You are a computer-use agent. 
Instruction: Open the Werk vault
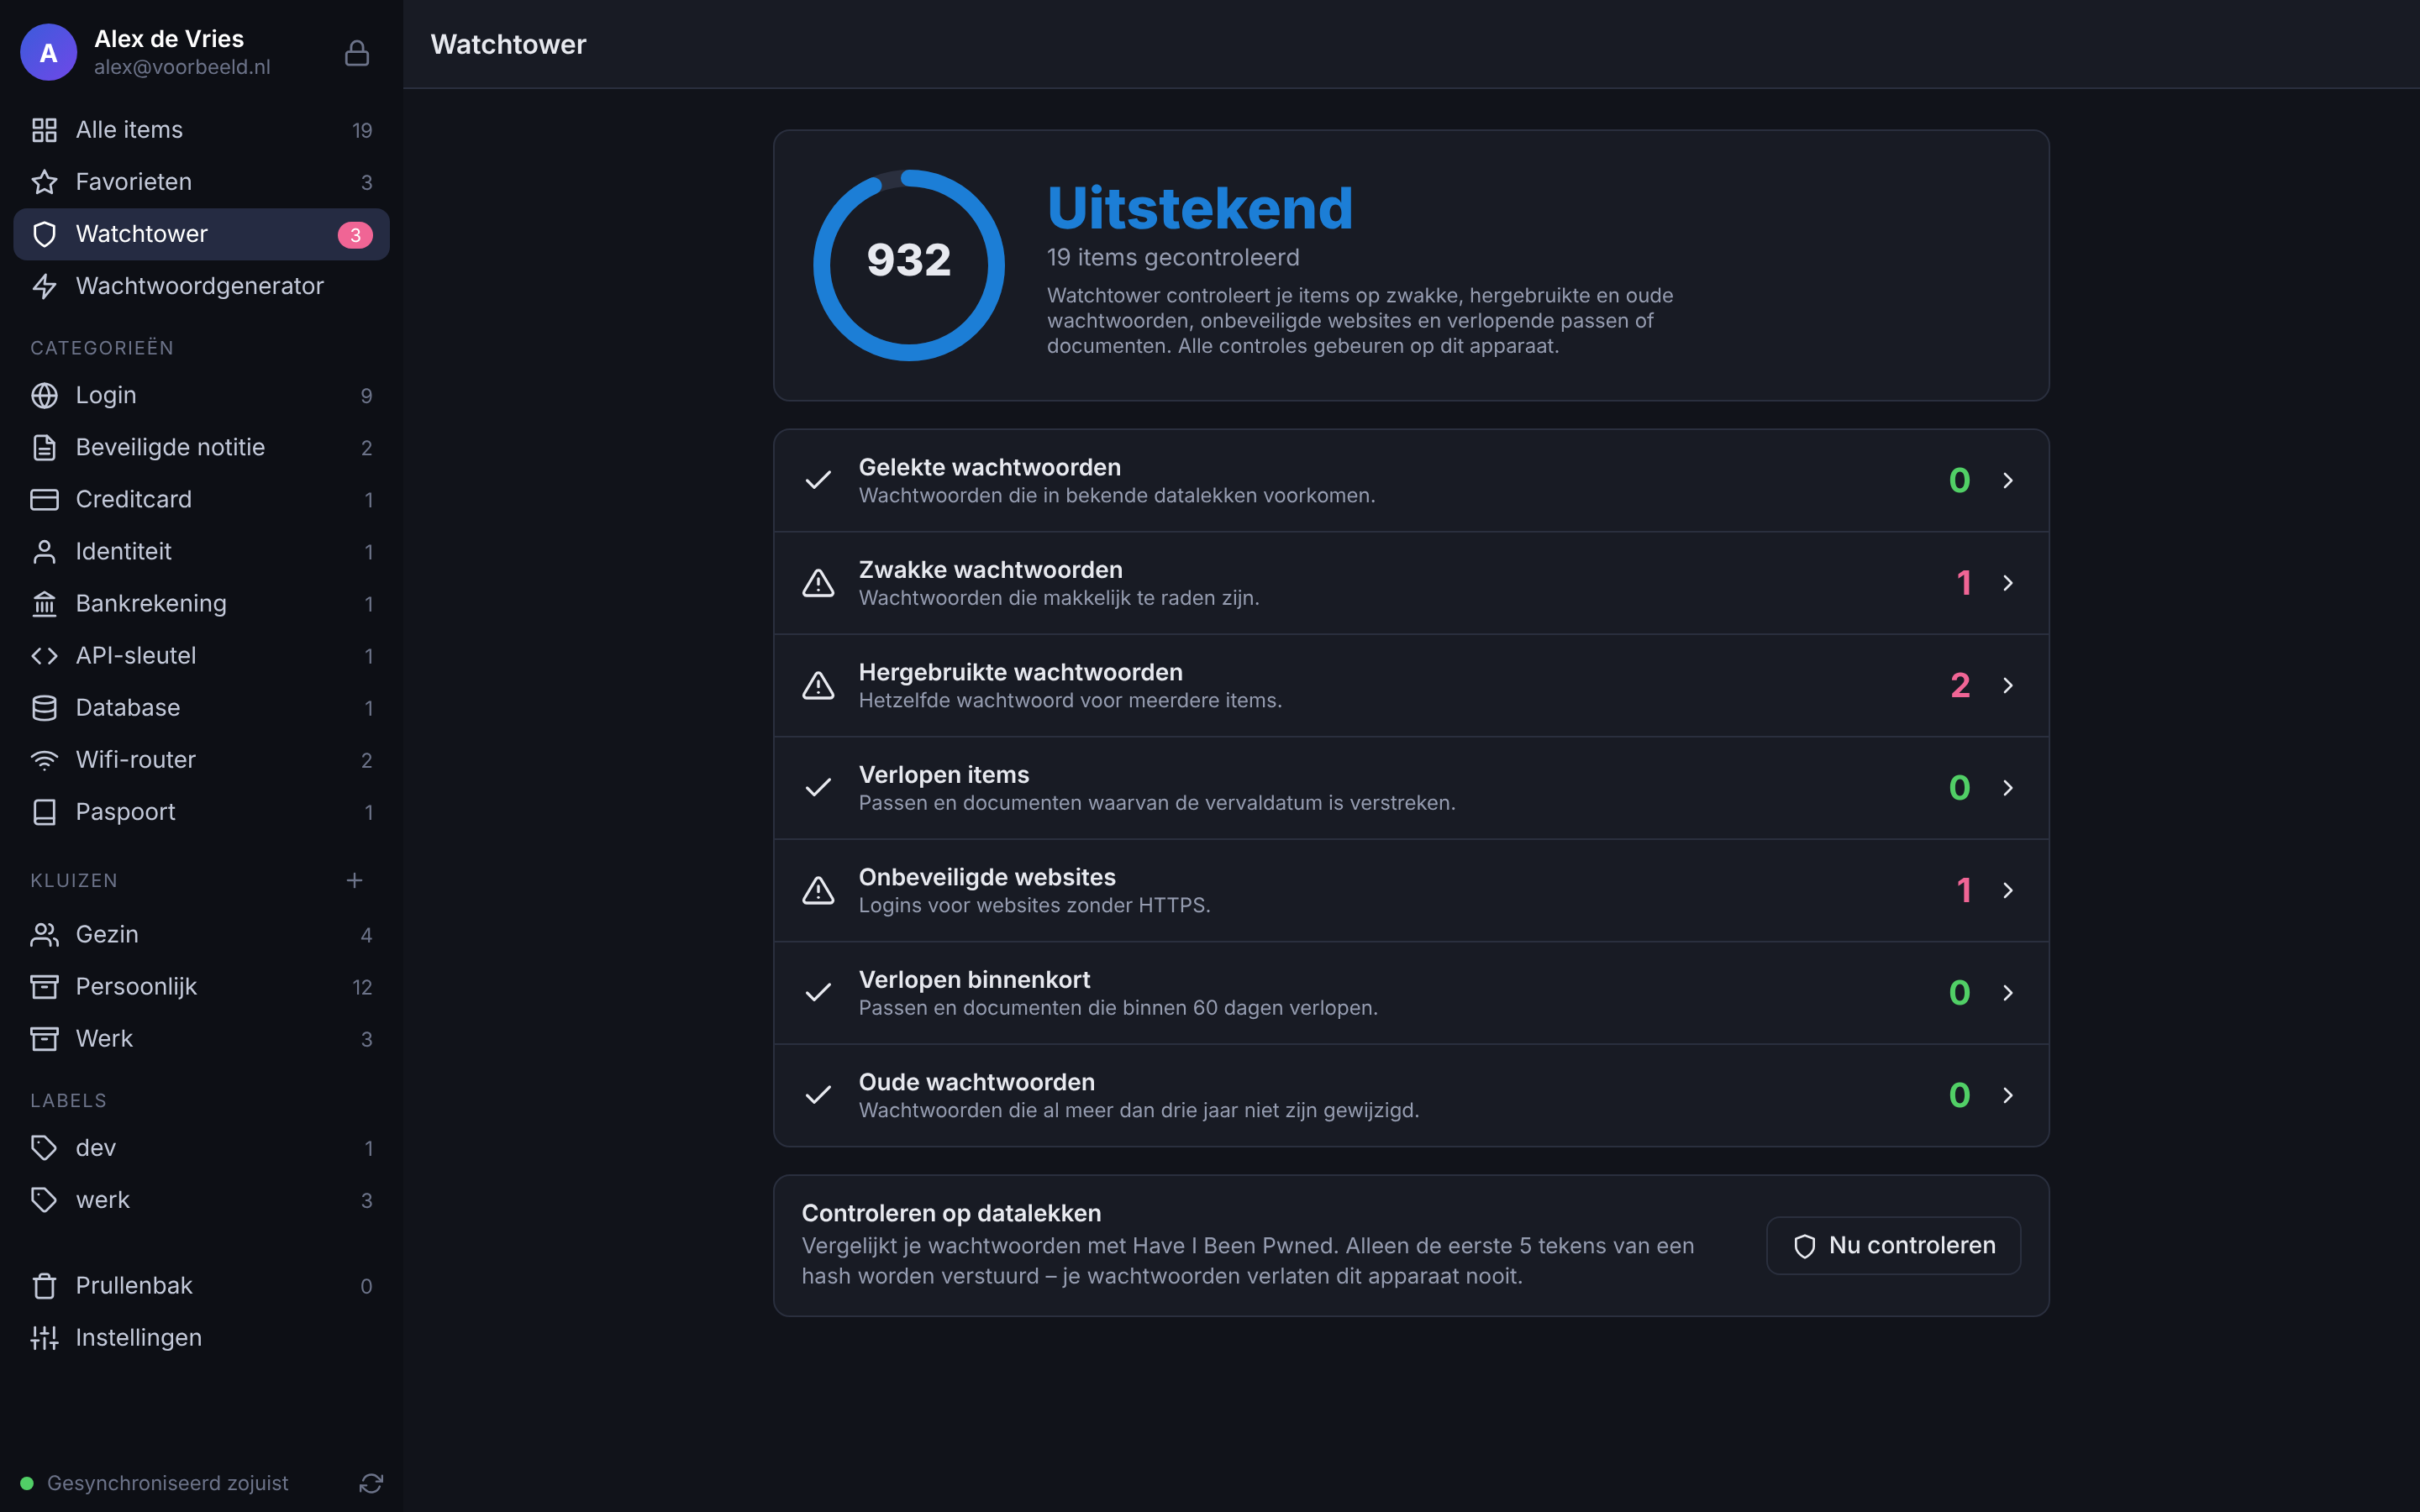pos(201,1038)
